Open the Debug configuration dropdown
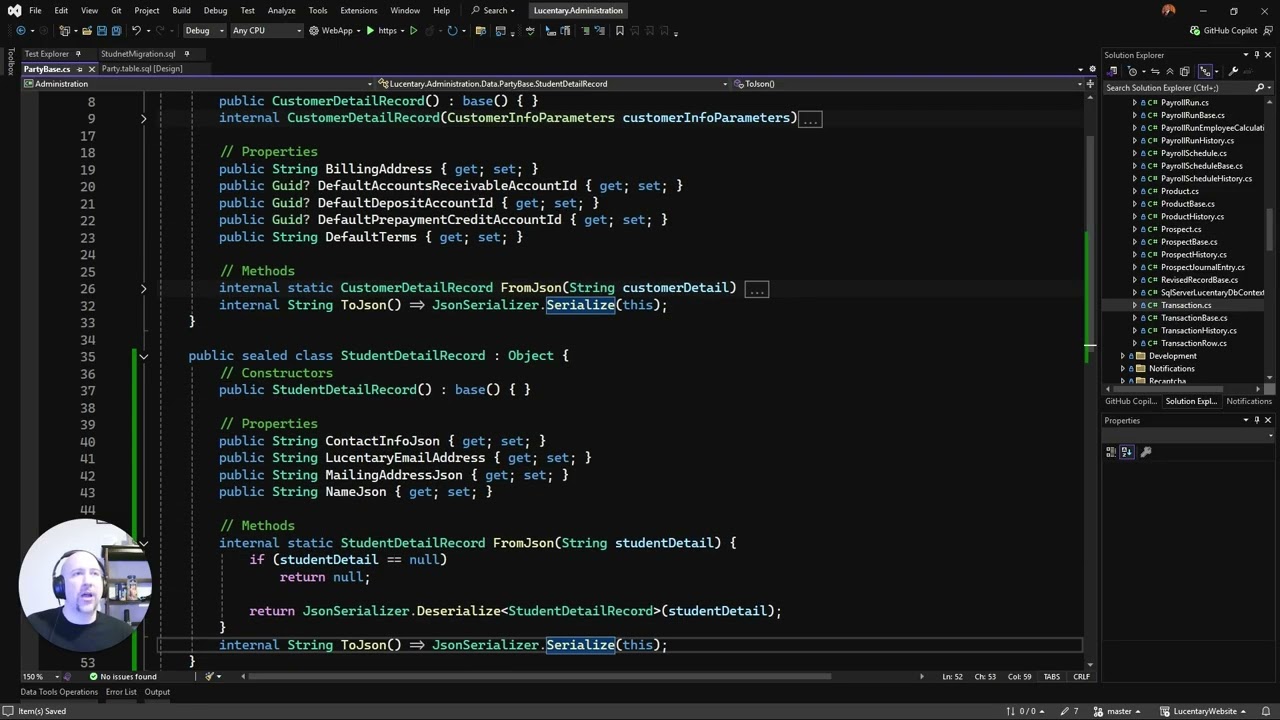 204,31
